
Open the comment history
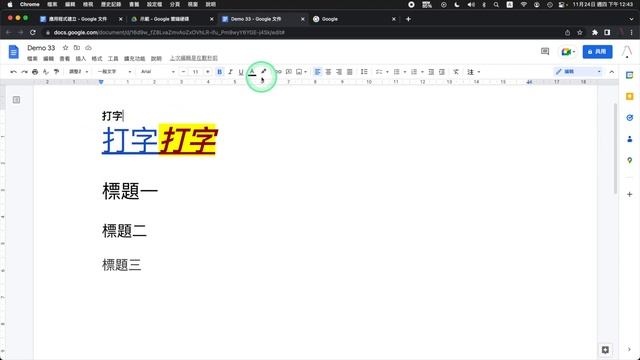[x=545, y=51]
